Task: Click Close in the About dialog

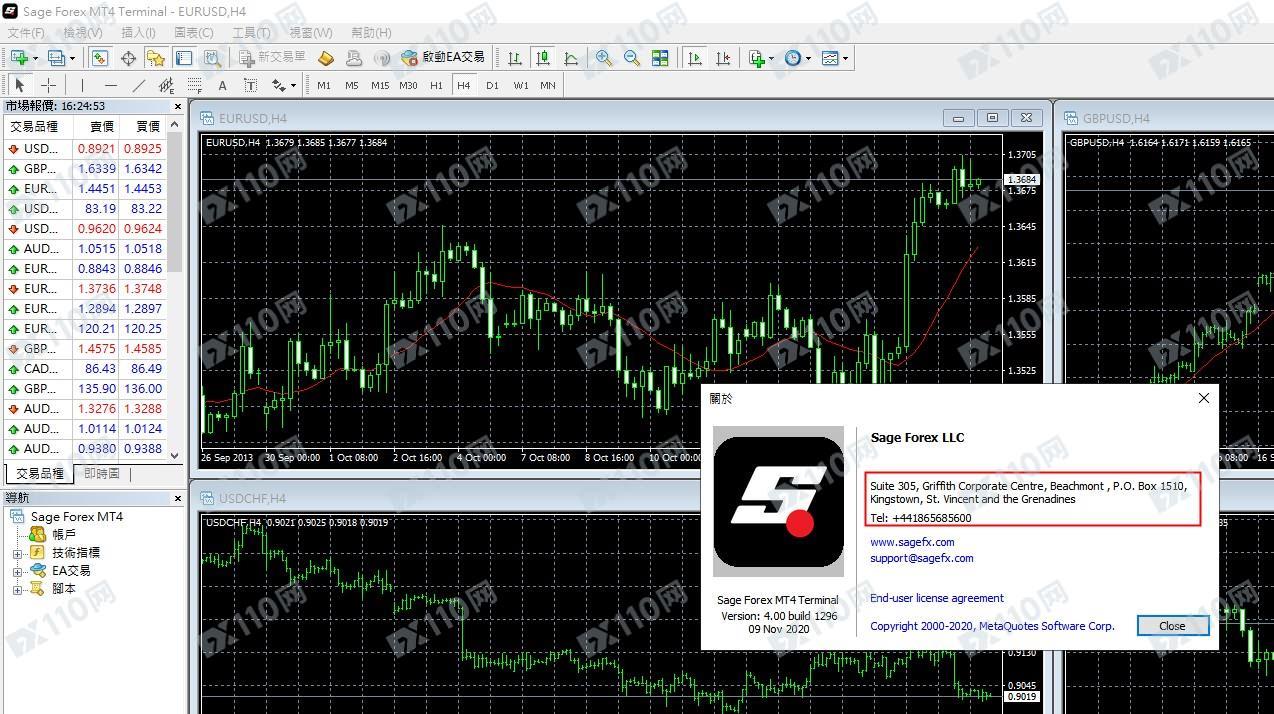Action: [1172, 626]
